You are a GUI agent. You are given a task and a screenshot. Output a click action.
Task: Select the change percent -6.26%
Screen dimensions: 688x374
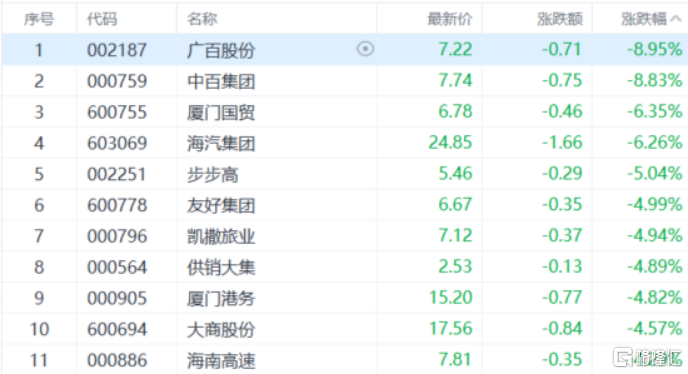pyautogui.click(x=654, y=142)
